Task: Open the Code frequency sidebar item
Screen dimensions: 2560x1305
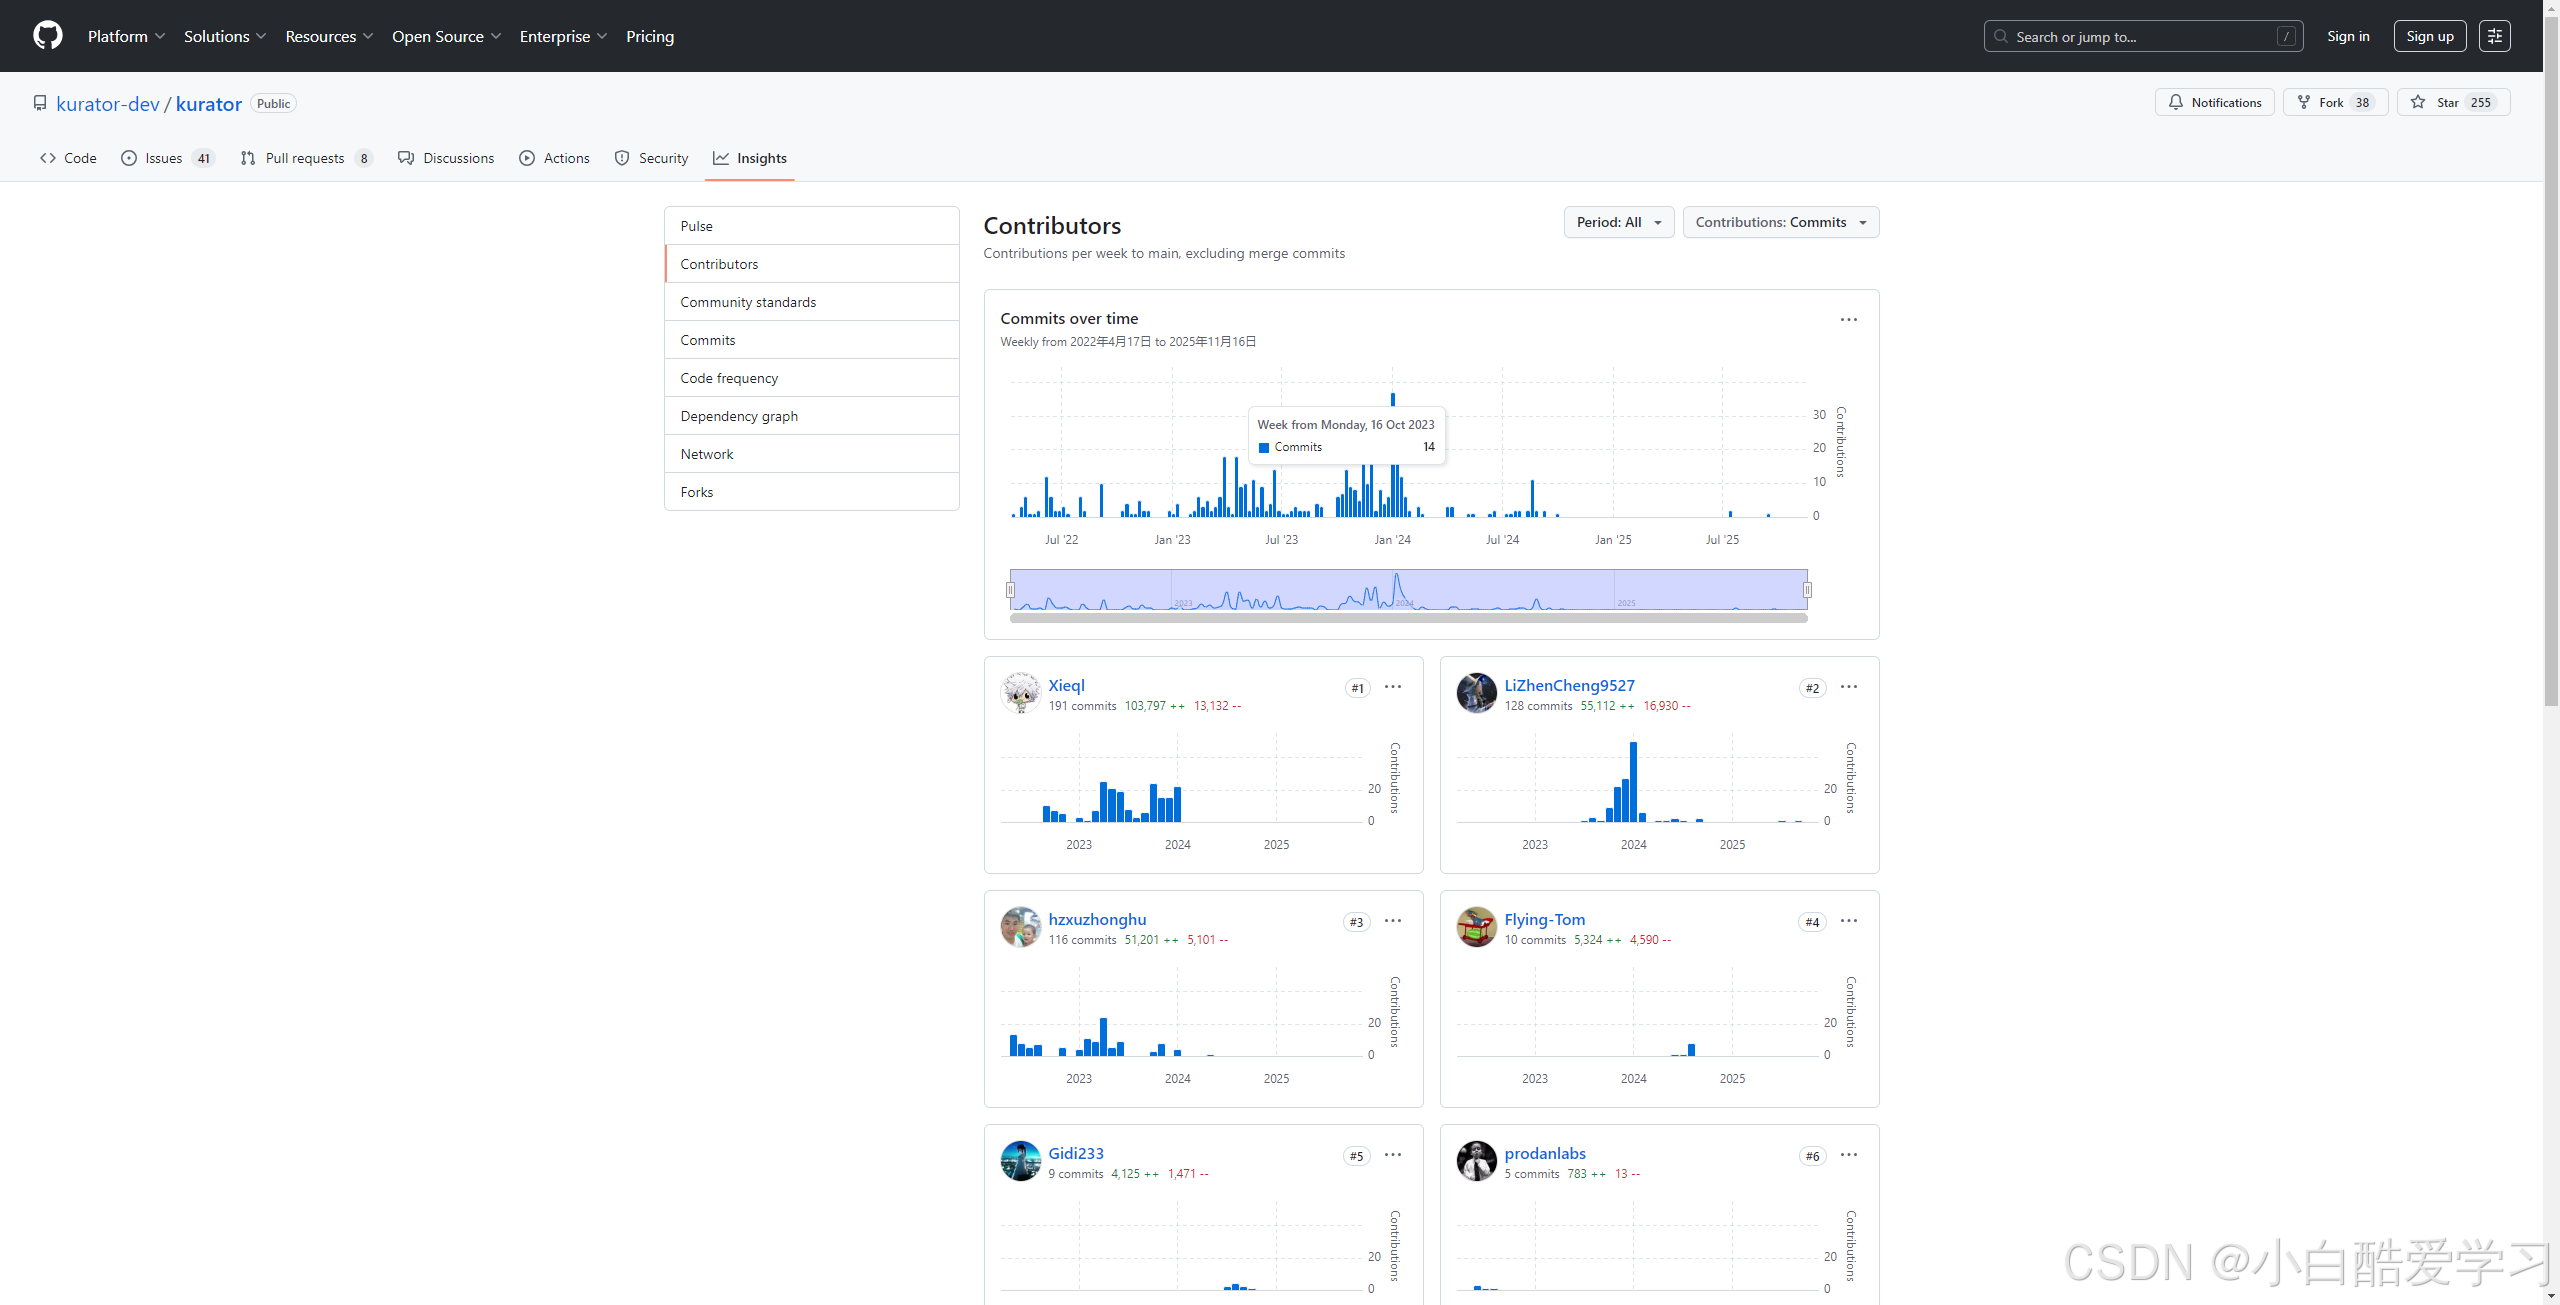Action: coord(729,378)
